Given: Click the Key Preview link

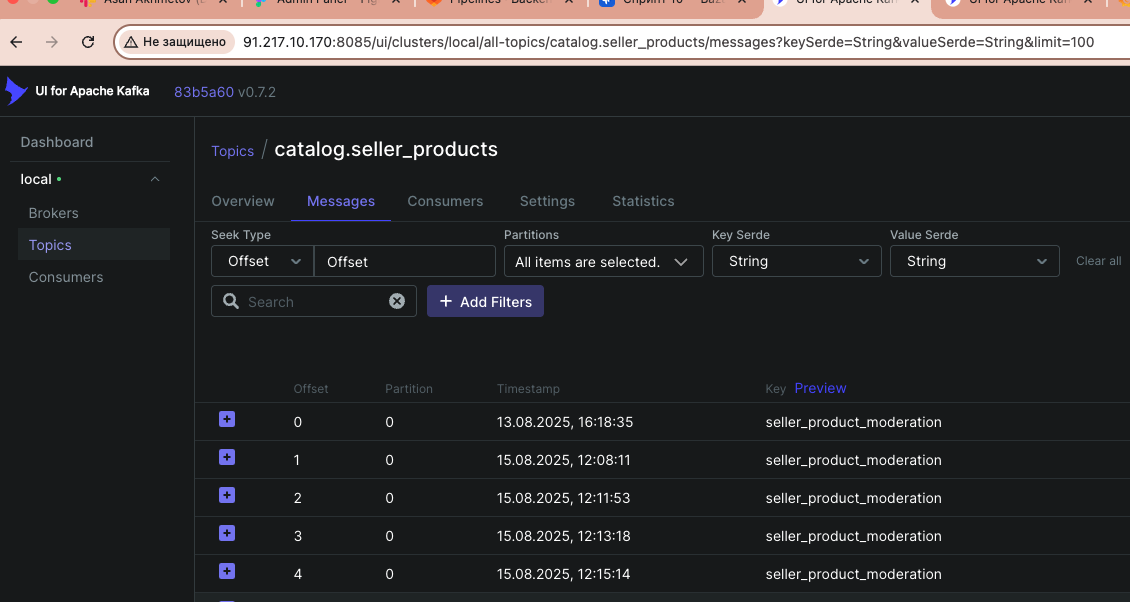Looking at the screenshot, I should coord(820,388).
